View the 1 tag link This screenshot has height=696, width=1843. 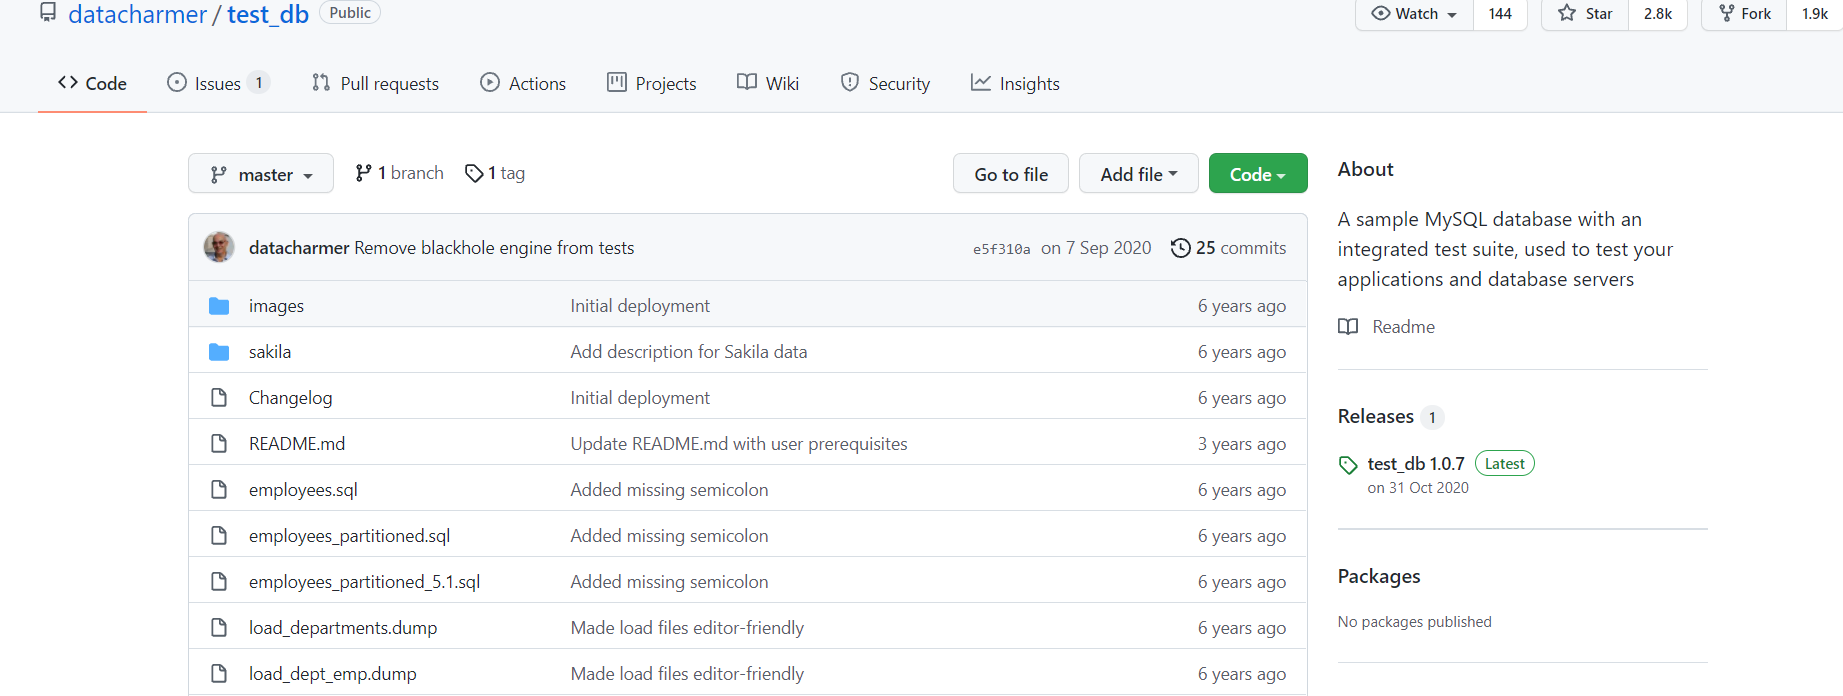tap(495, 173)
